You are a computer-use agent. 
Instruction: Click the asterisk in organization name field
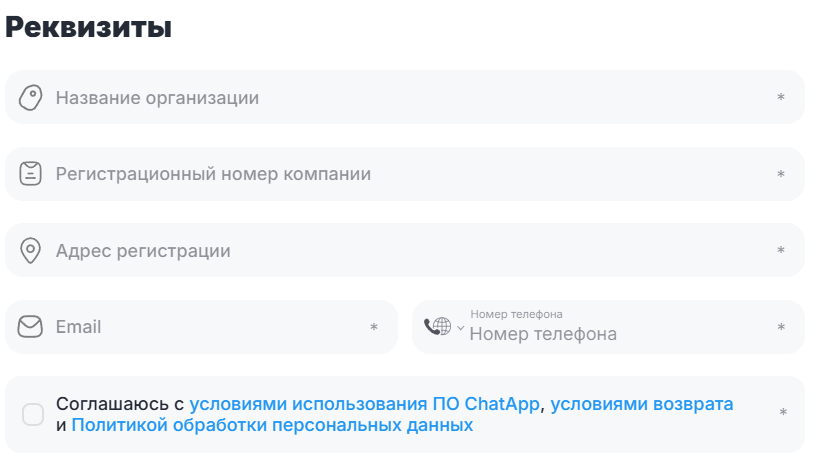point(781,98)
